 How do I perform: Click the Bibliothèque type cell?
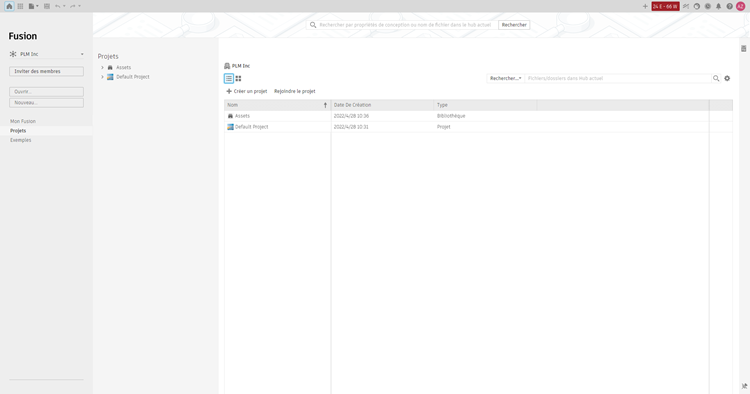pyautogui.click(x=451, y=116)
